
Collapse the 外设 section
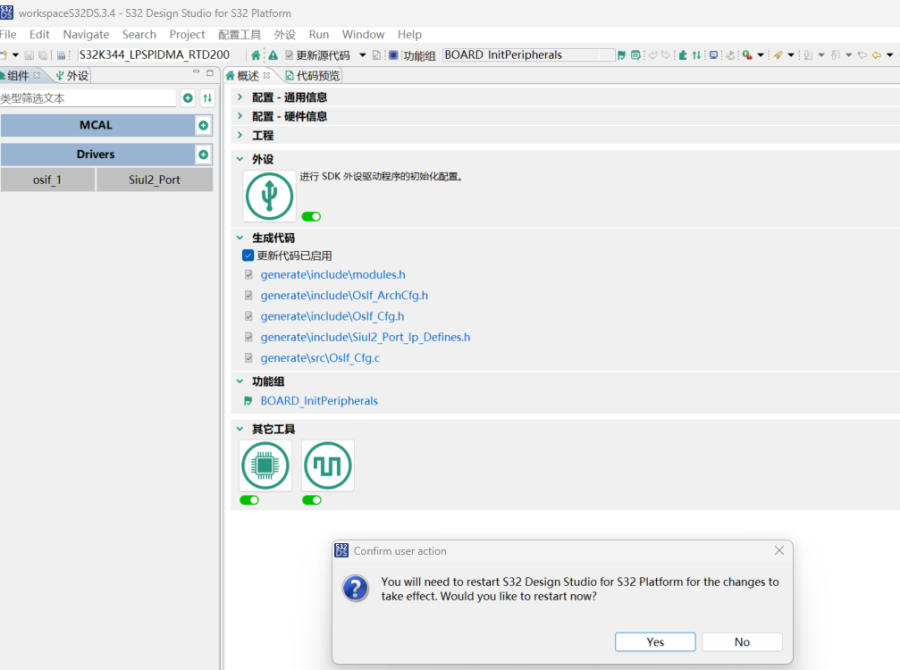(240, 159)
